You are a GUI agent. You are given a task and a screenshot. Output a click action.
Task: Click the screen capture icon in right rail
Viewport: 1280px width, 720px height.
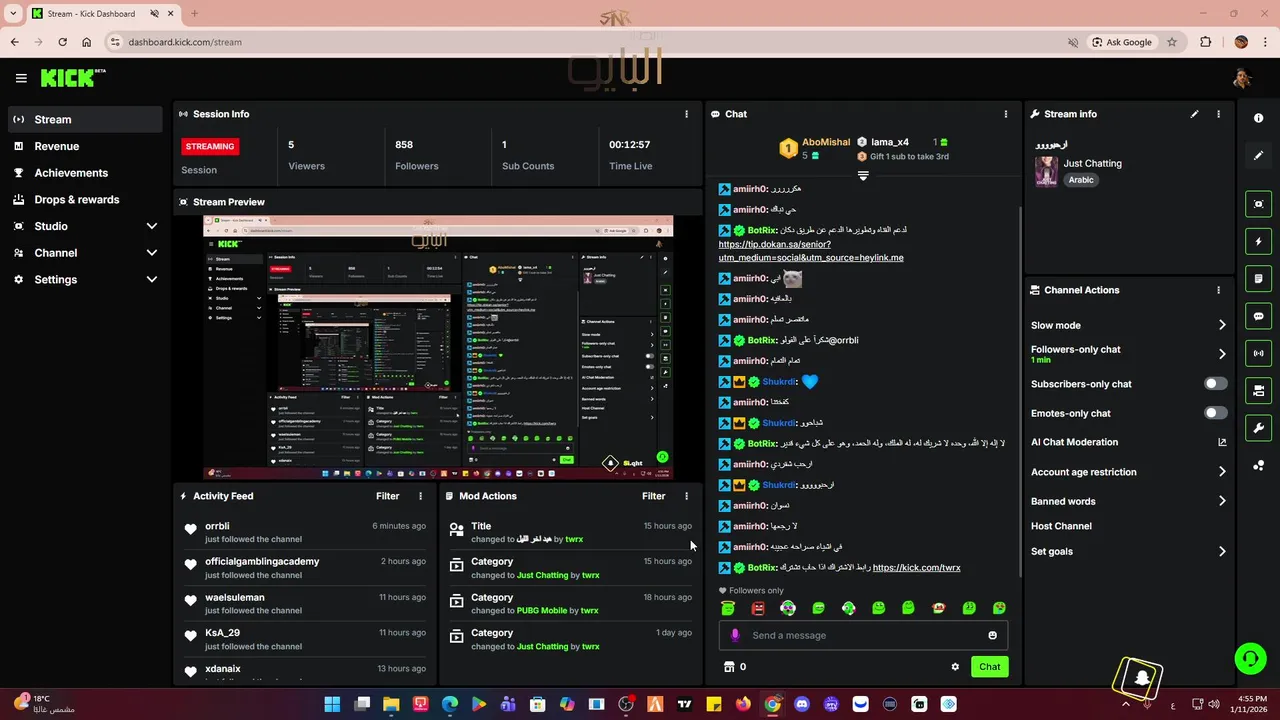tap(1258, 204)
